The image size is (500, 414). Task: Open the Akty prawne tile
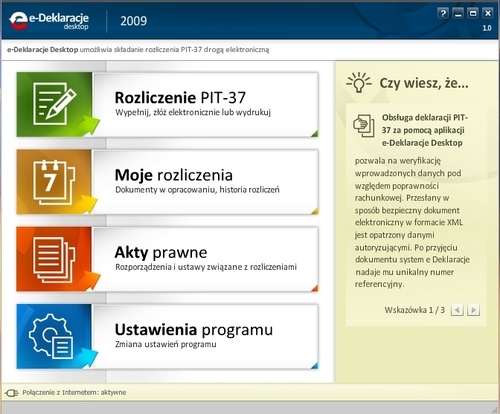tap(167, 259)
